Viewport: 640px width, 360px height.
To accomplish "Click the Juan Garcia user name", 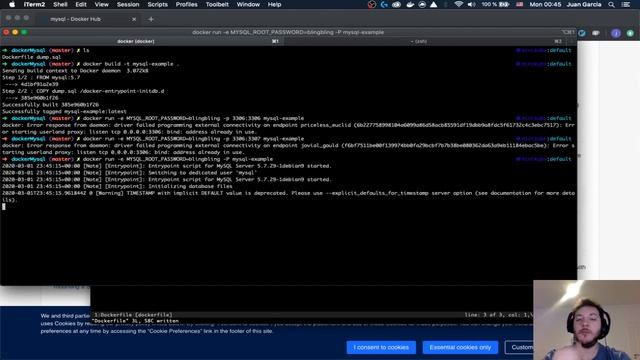I will point(584,4).
